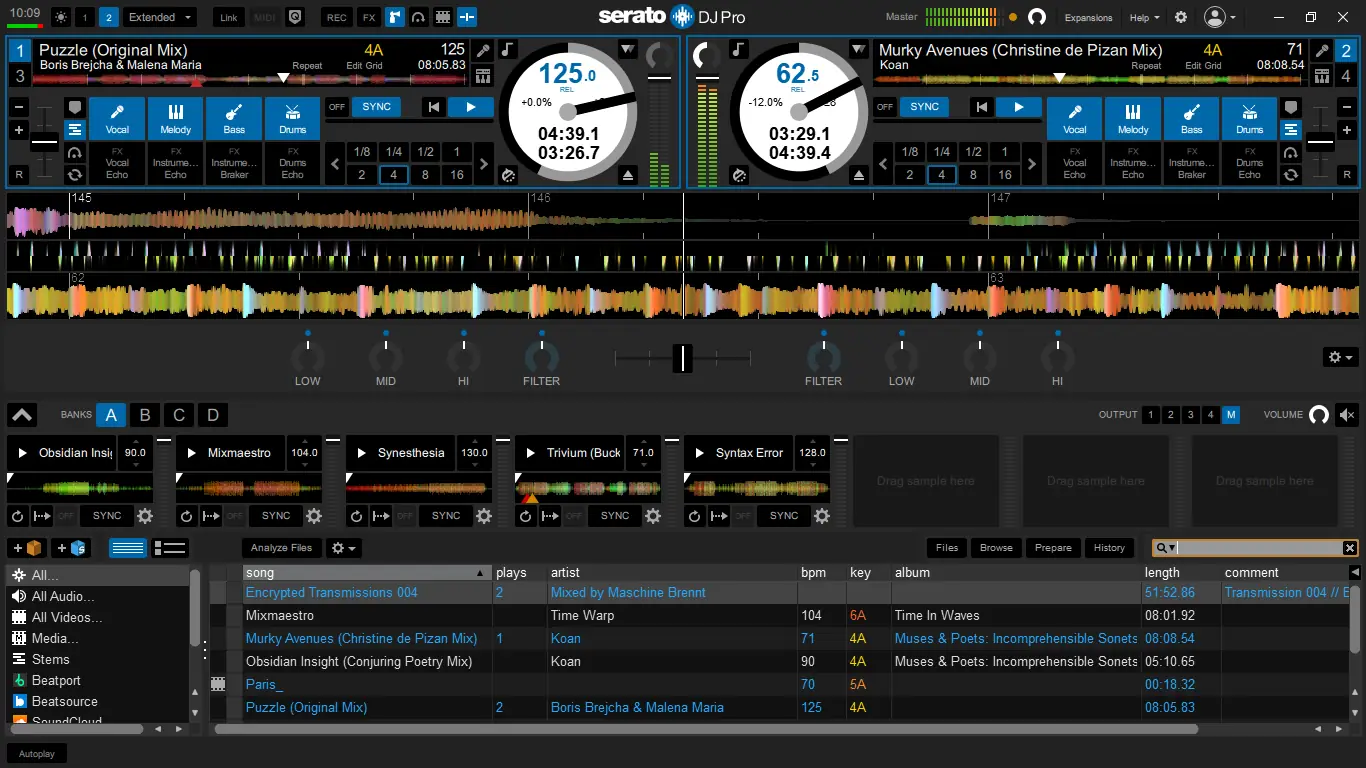Toggle SYNC on the Puzzle deck
1366x768 pixels.
377,107
